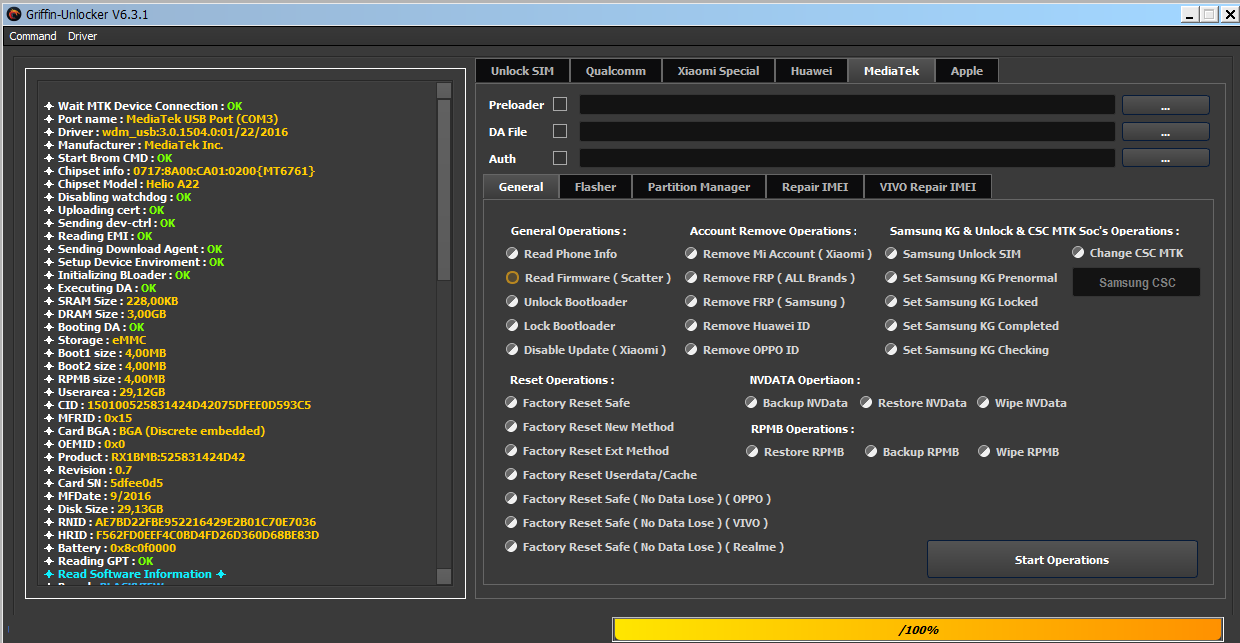Choose Restore RPMB option
Screen dimensions: 1240x643
(795, 452)
